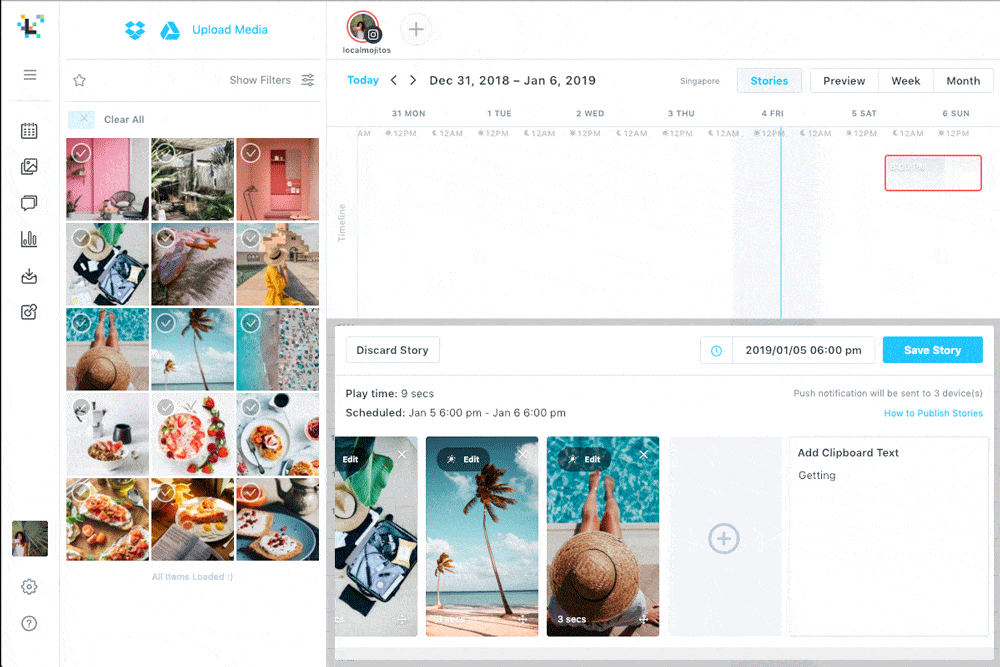Save the story with Save Story button
1000x667 pixels.
(x=932, y=350)
